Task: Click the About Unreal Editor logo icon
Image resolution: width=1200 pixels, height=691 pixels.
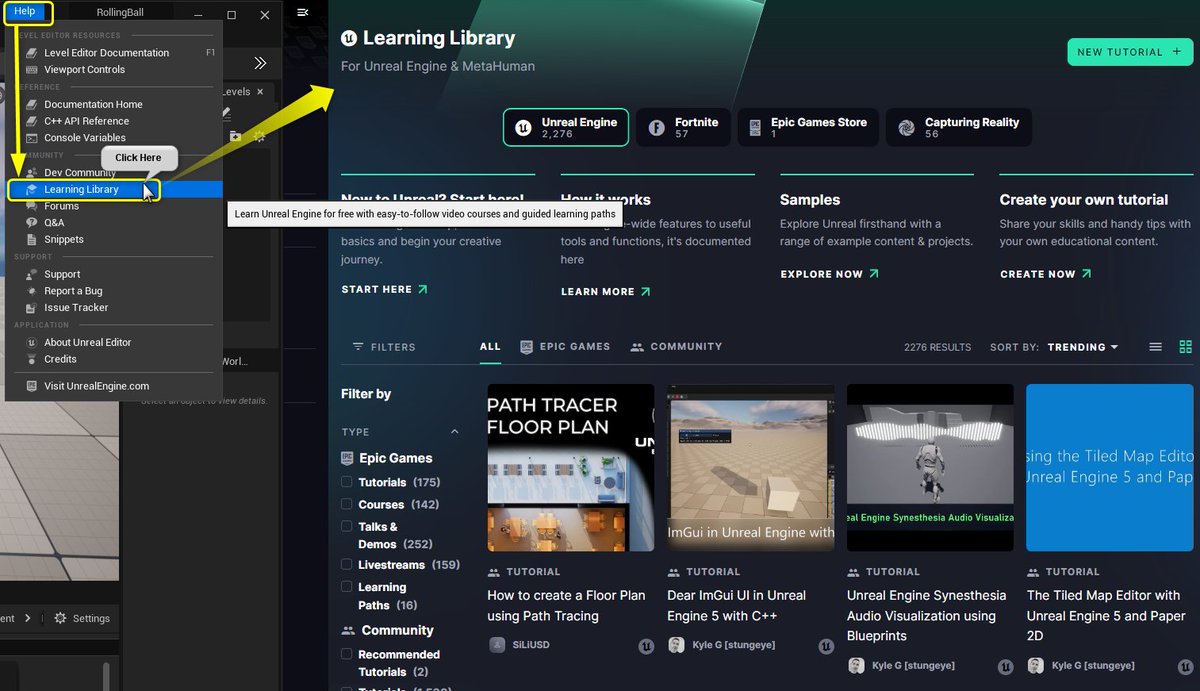Action: [x=32, y=342]
